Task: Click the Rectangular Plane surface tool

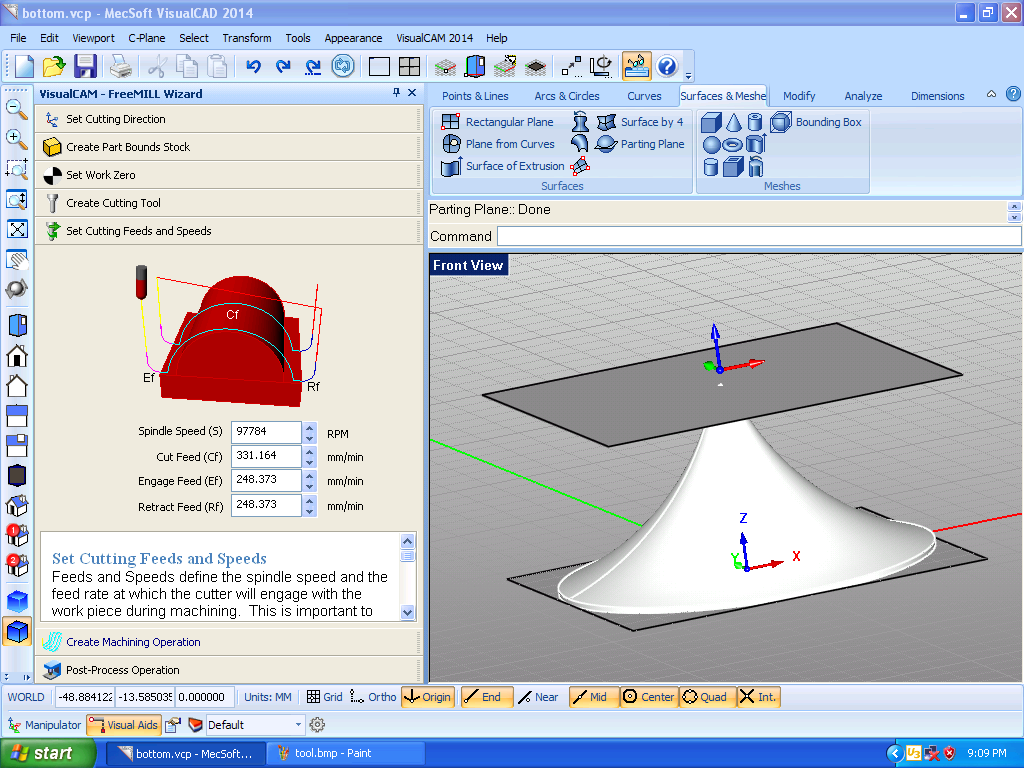Action: coord(498,121)
